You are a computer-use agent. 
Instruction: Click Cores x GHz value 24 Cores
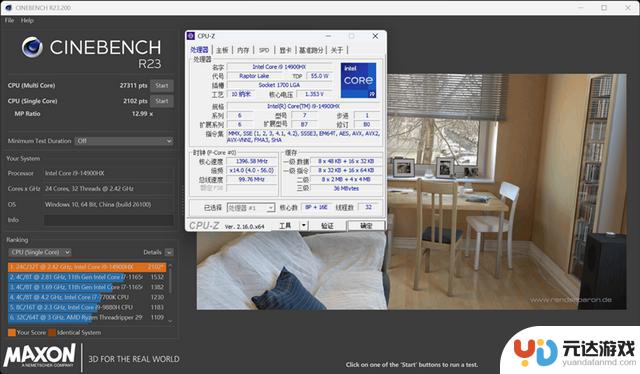[109, 189]
